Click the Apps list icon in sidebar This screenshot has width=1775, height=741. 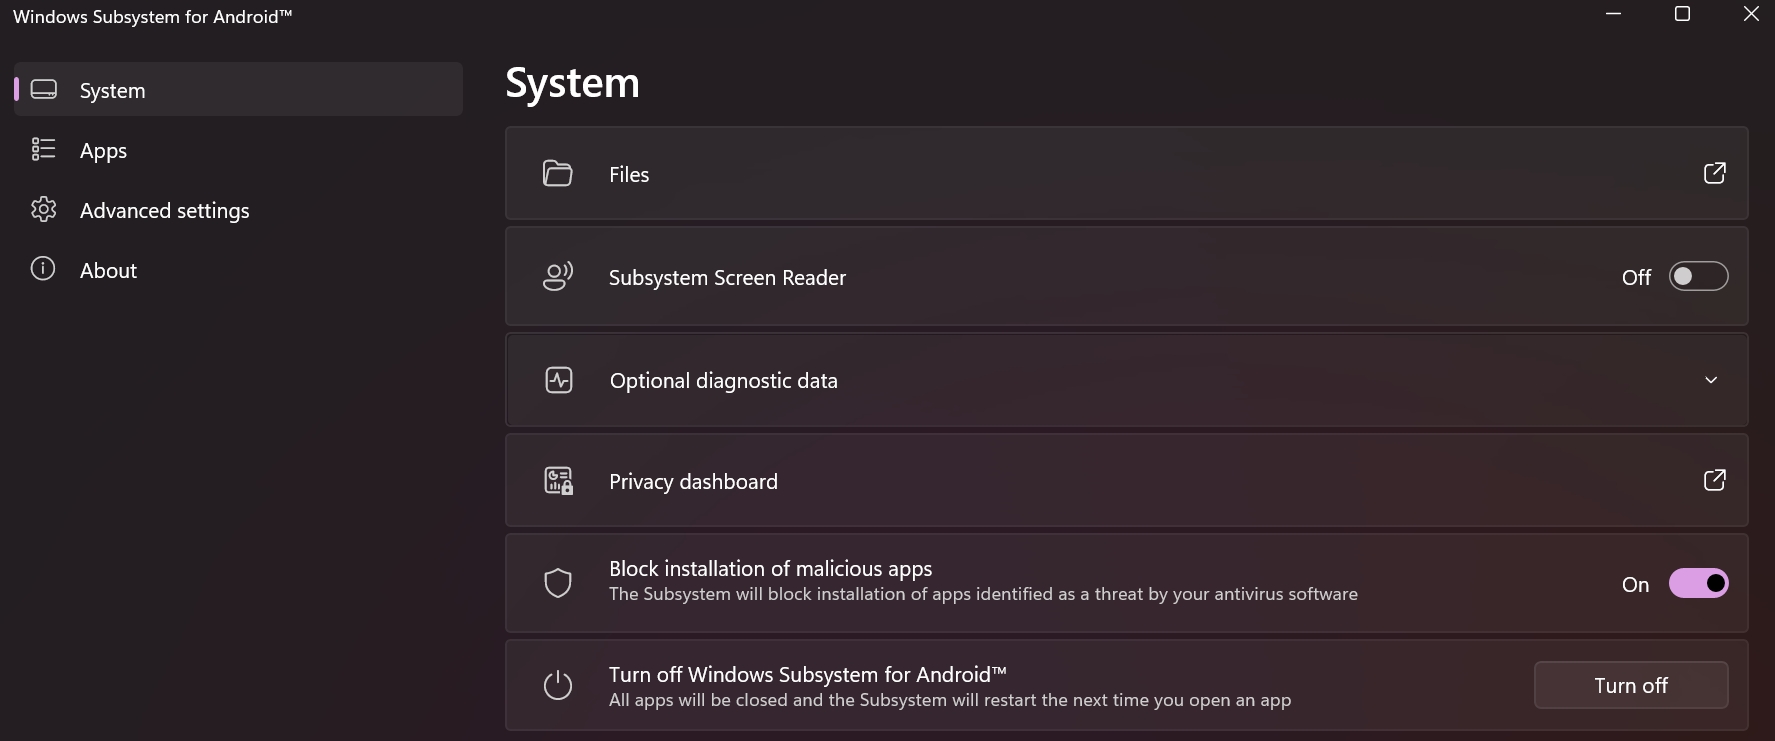(43, 149)
